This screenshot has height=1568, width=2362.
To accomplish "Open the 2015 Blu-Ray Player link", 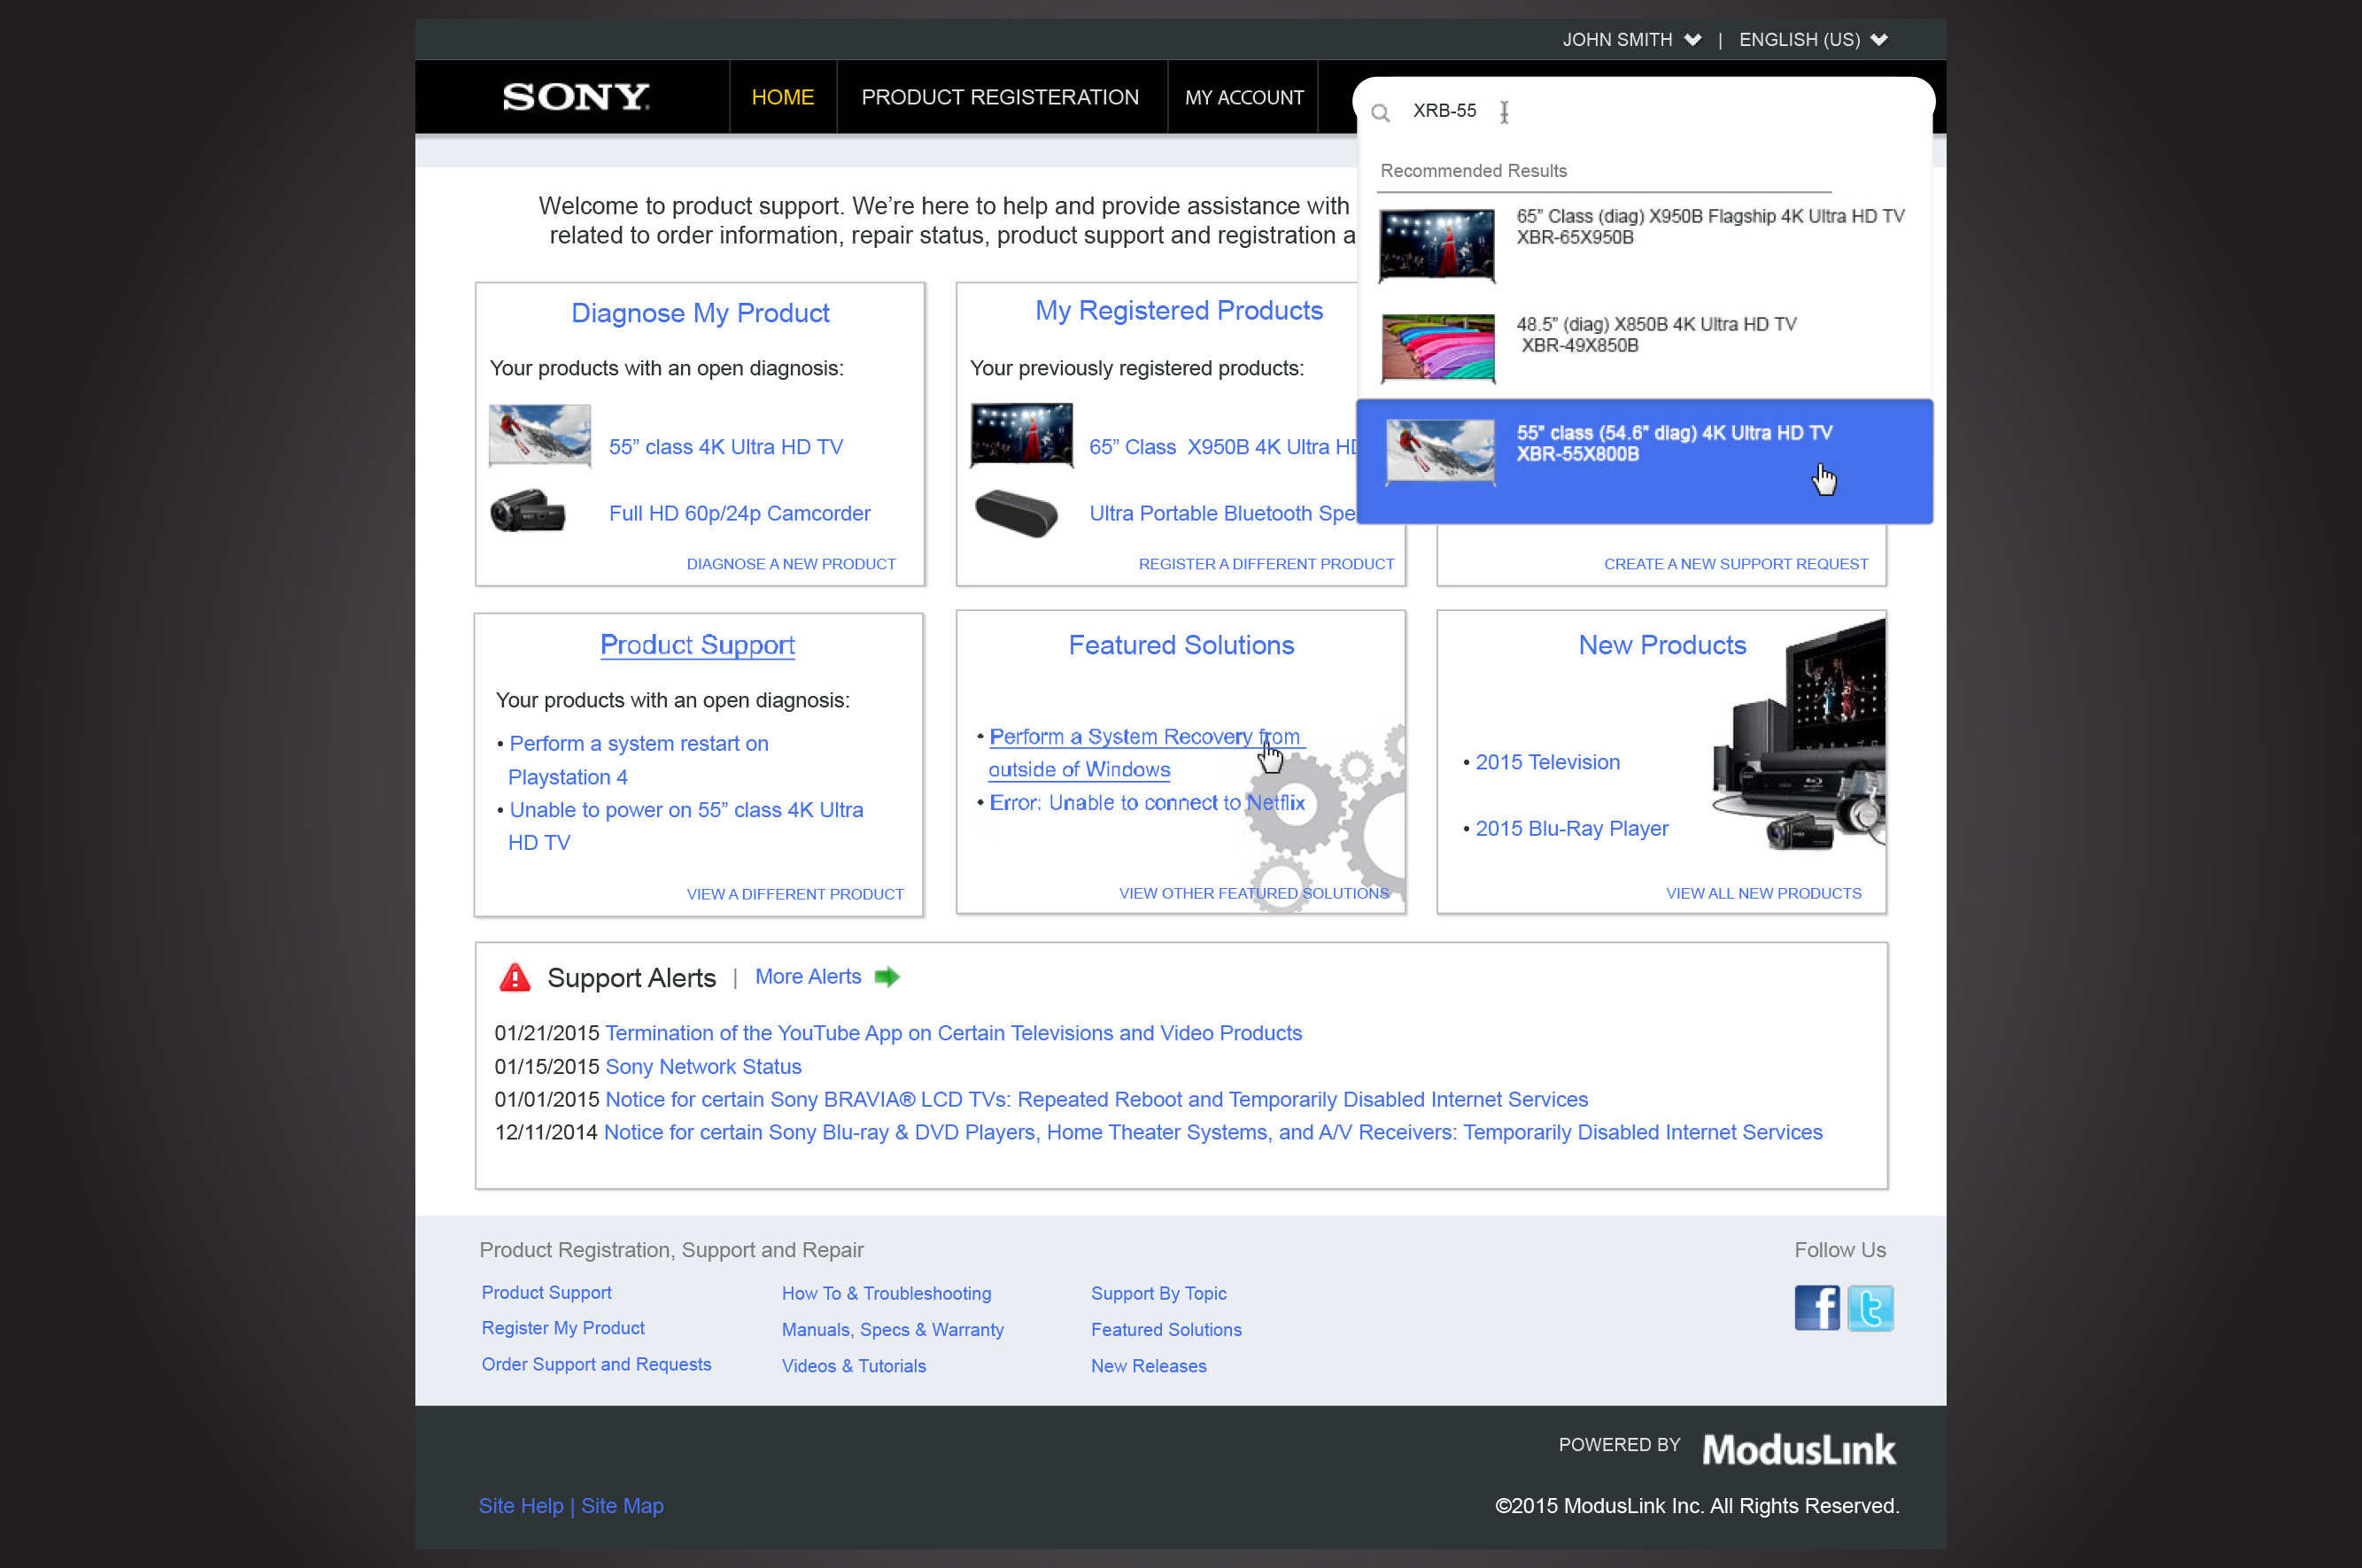I will tap(1572, 828).
